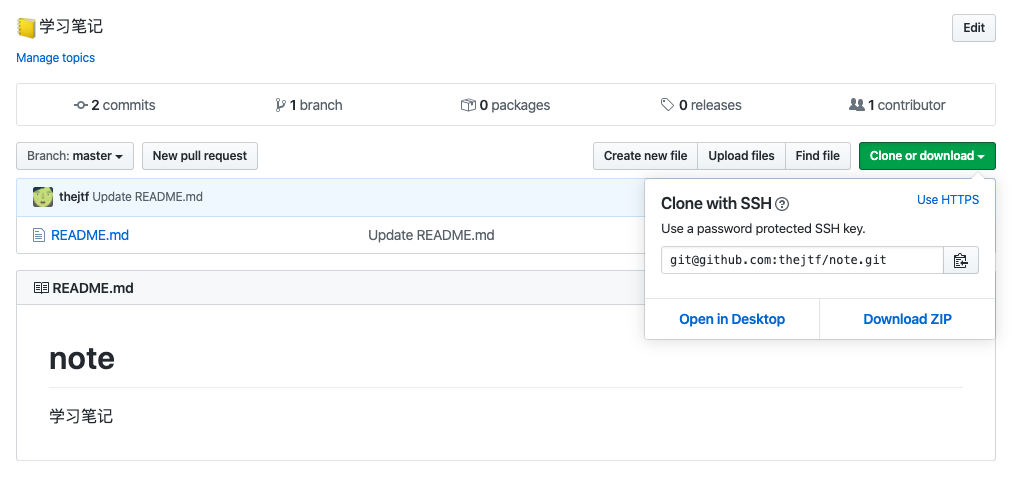
Task: Open the 0 packages page
Action: point(505,105)
